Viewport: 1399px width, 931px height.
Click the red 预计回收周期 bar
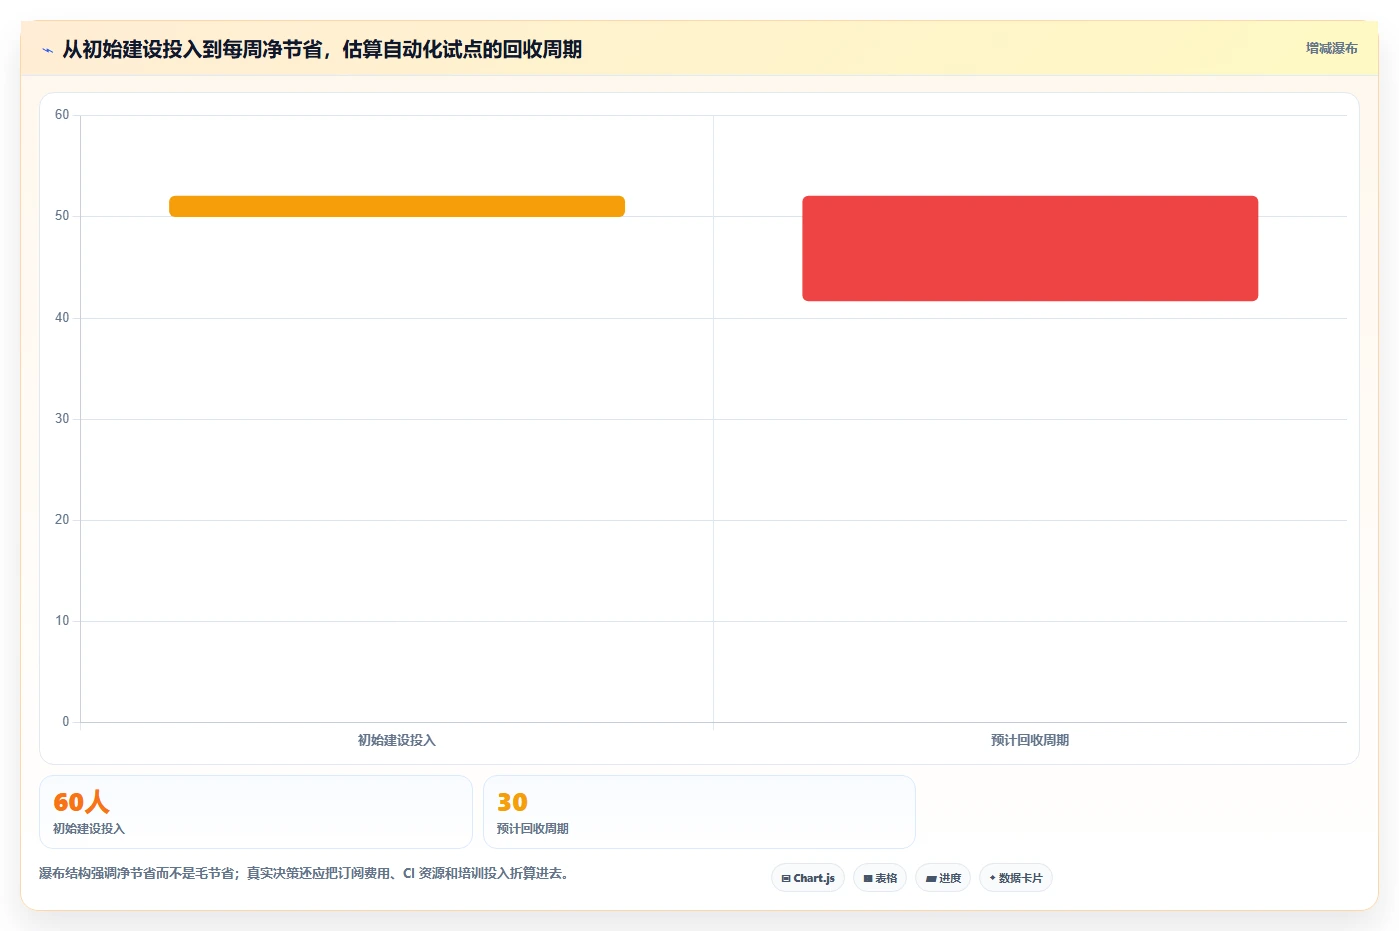coord(1030,248)
